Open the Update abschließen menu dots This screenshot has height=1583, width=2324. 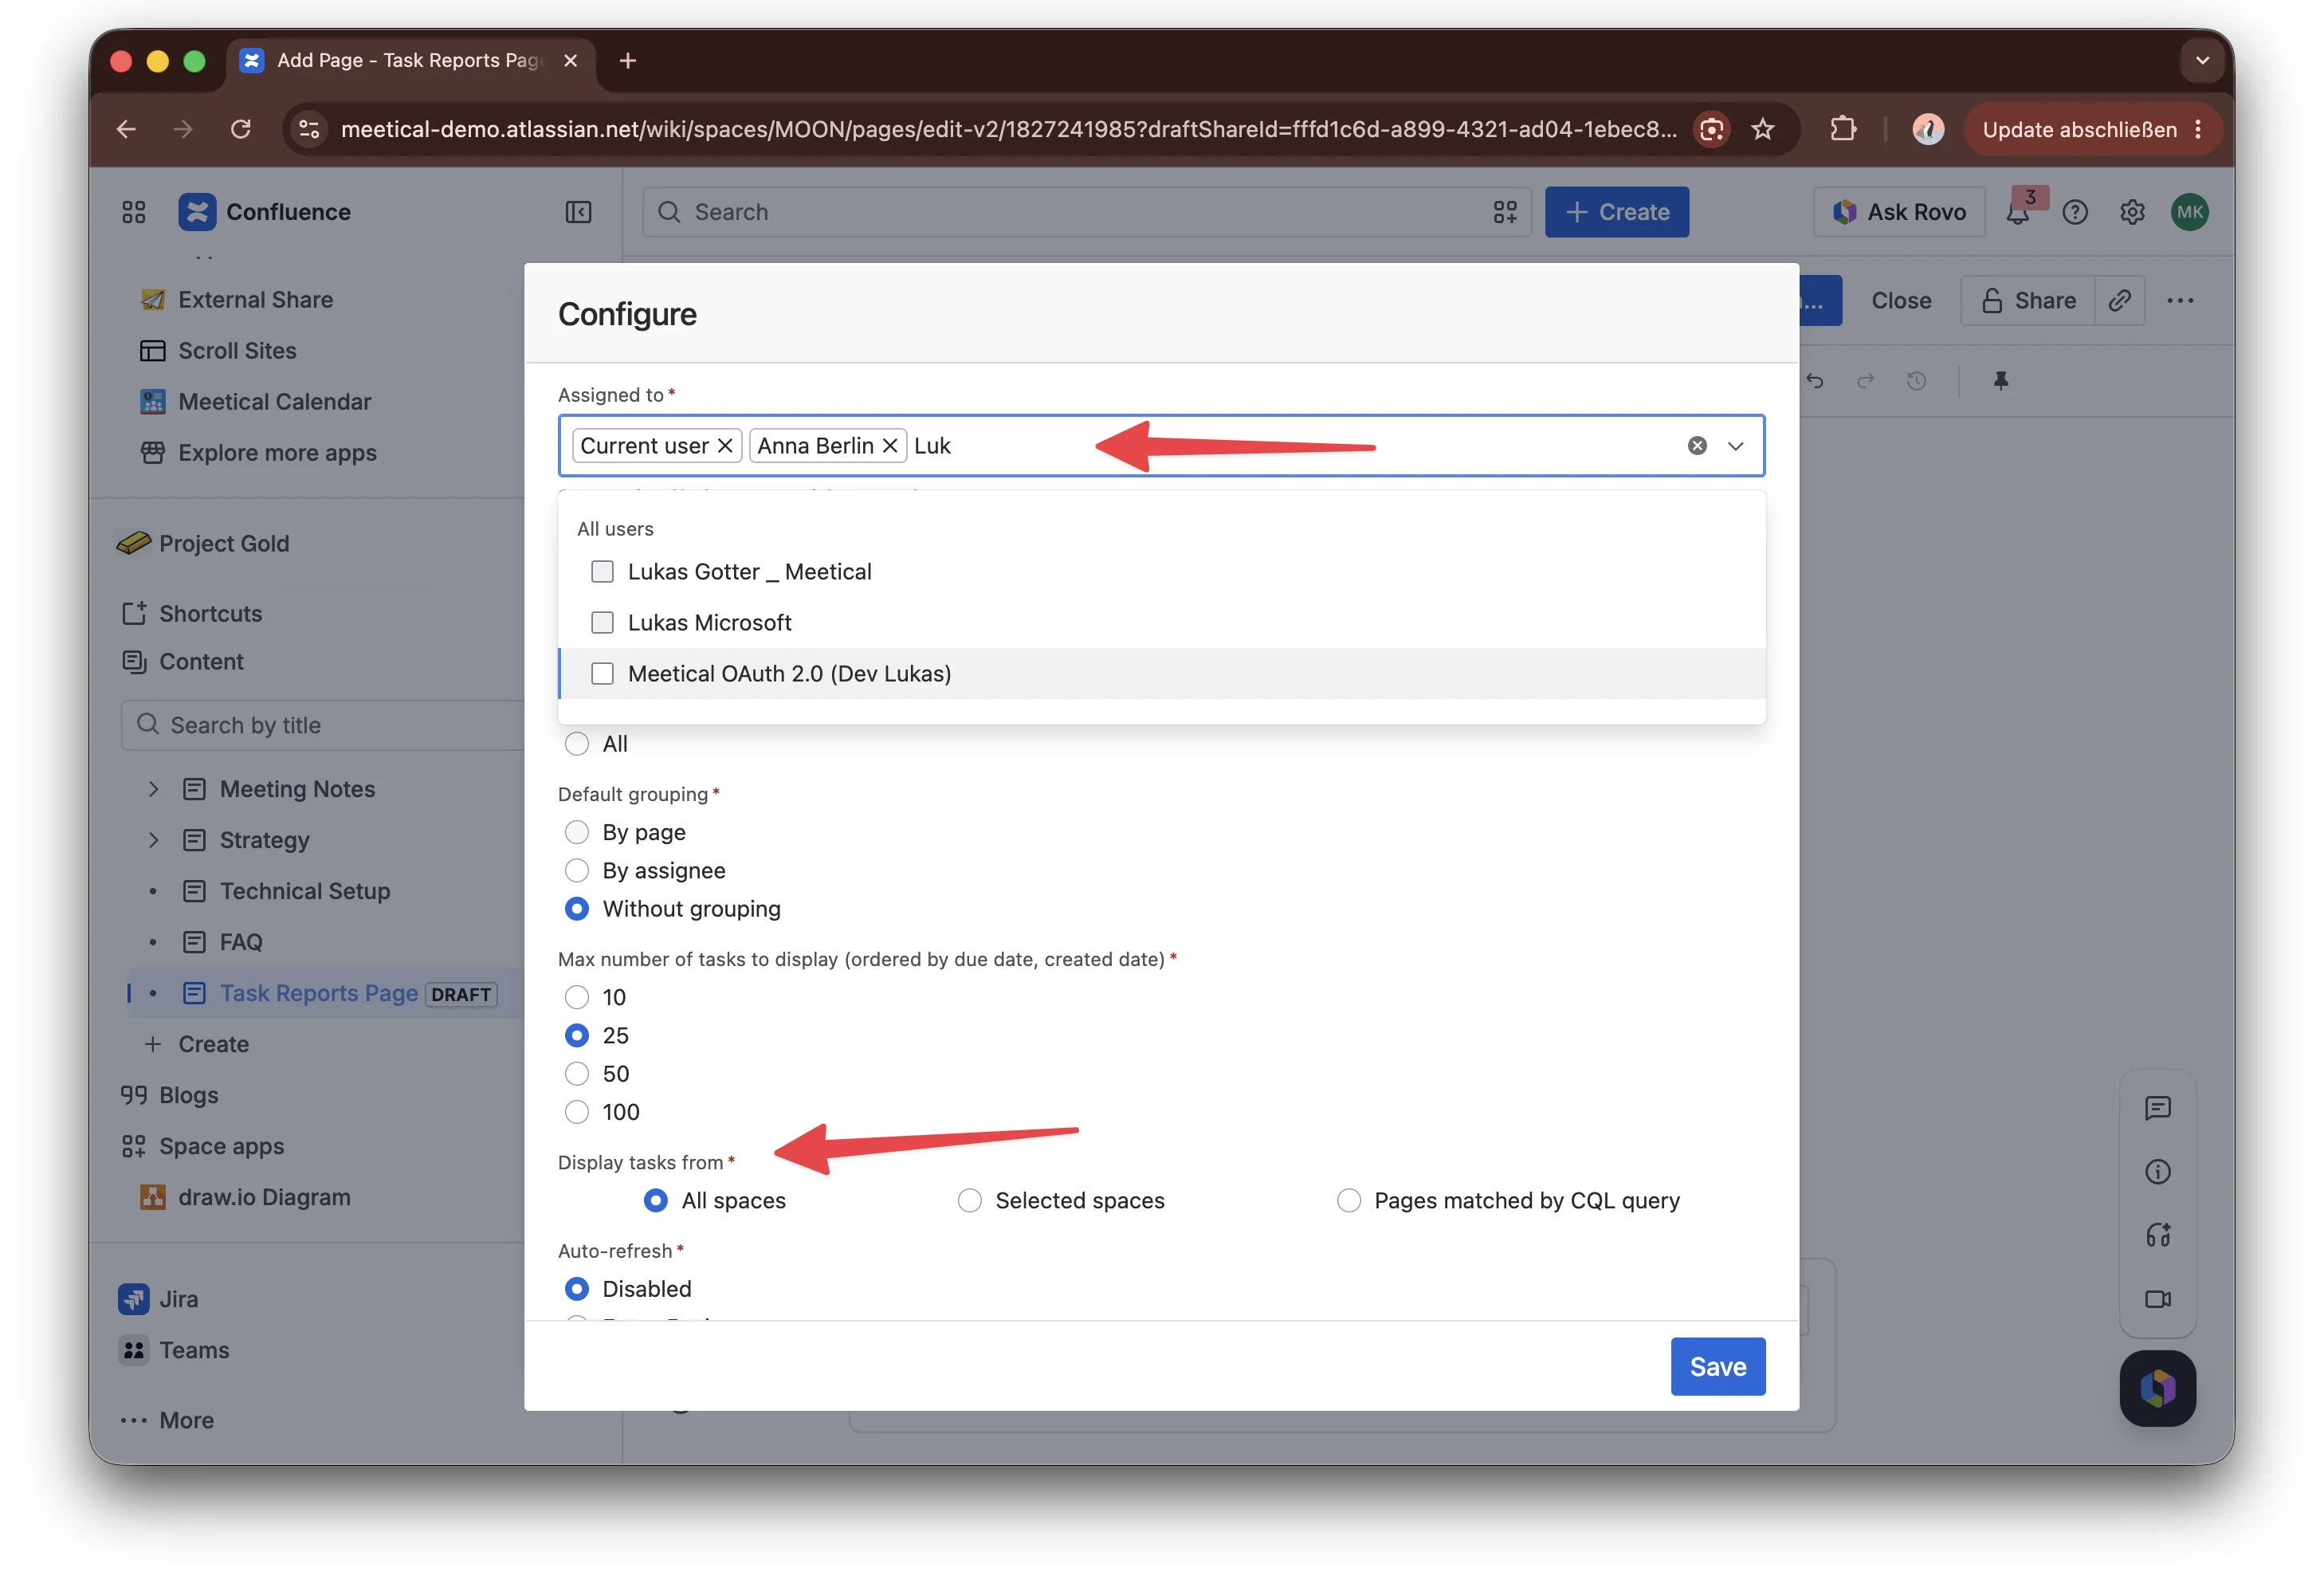(x=2198, y=129)
